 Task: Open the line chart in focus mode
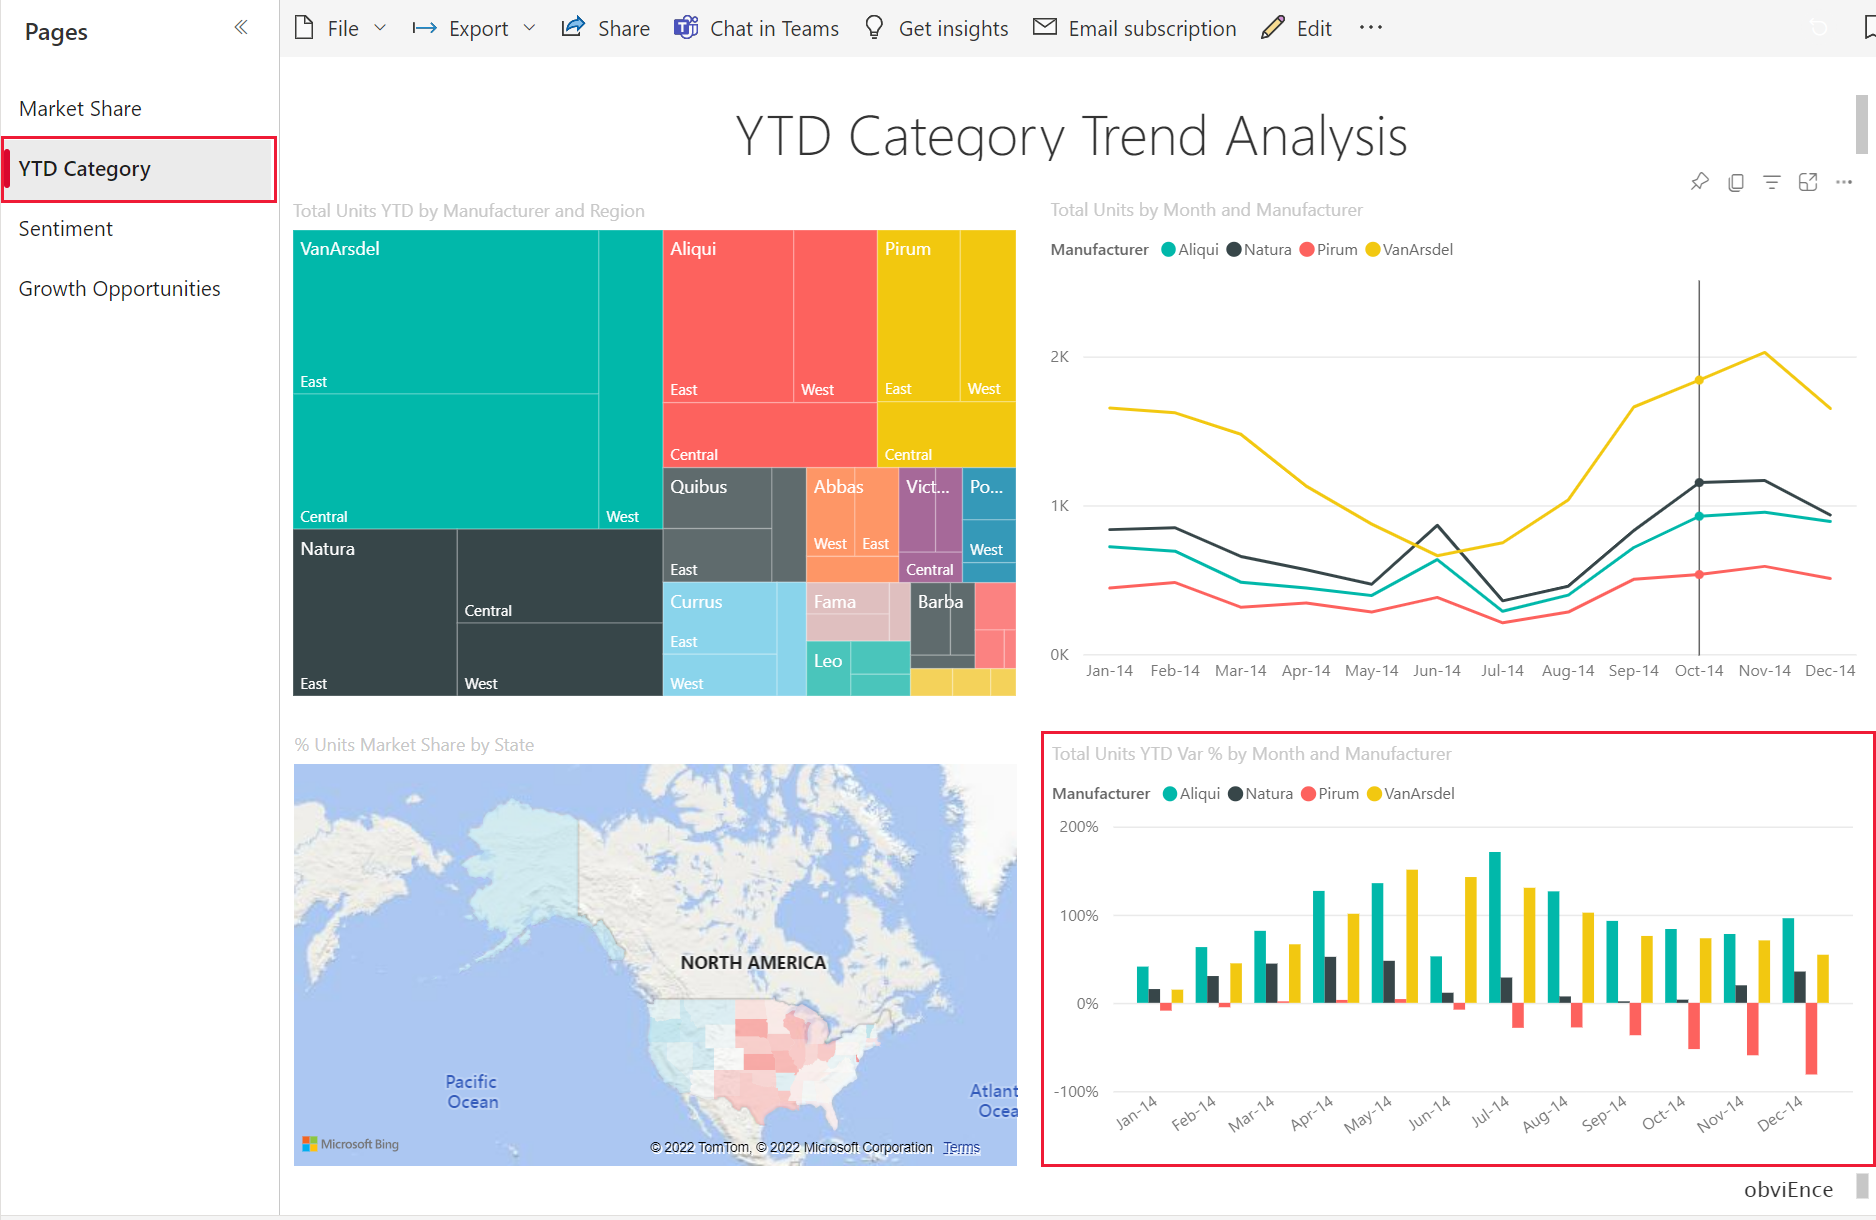(1808, 182)
